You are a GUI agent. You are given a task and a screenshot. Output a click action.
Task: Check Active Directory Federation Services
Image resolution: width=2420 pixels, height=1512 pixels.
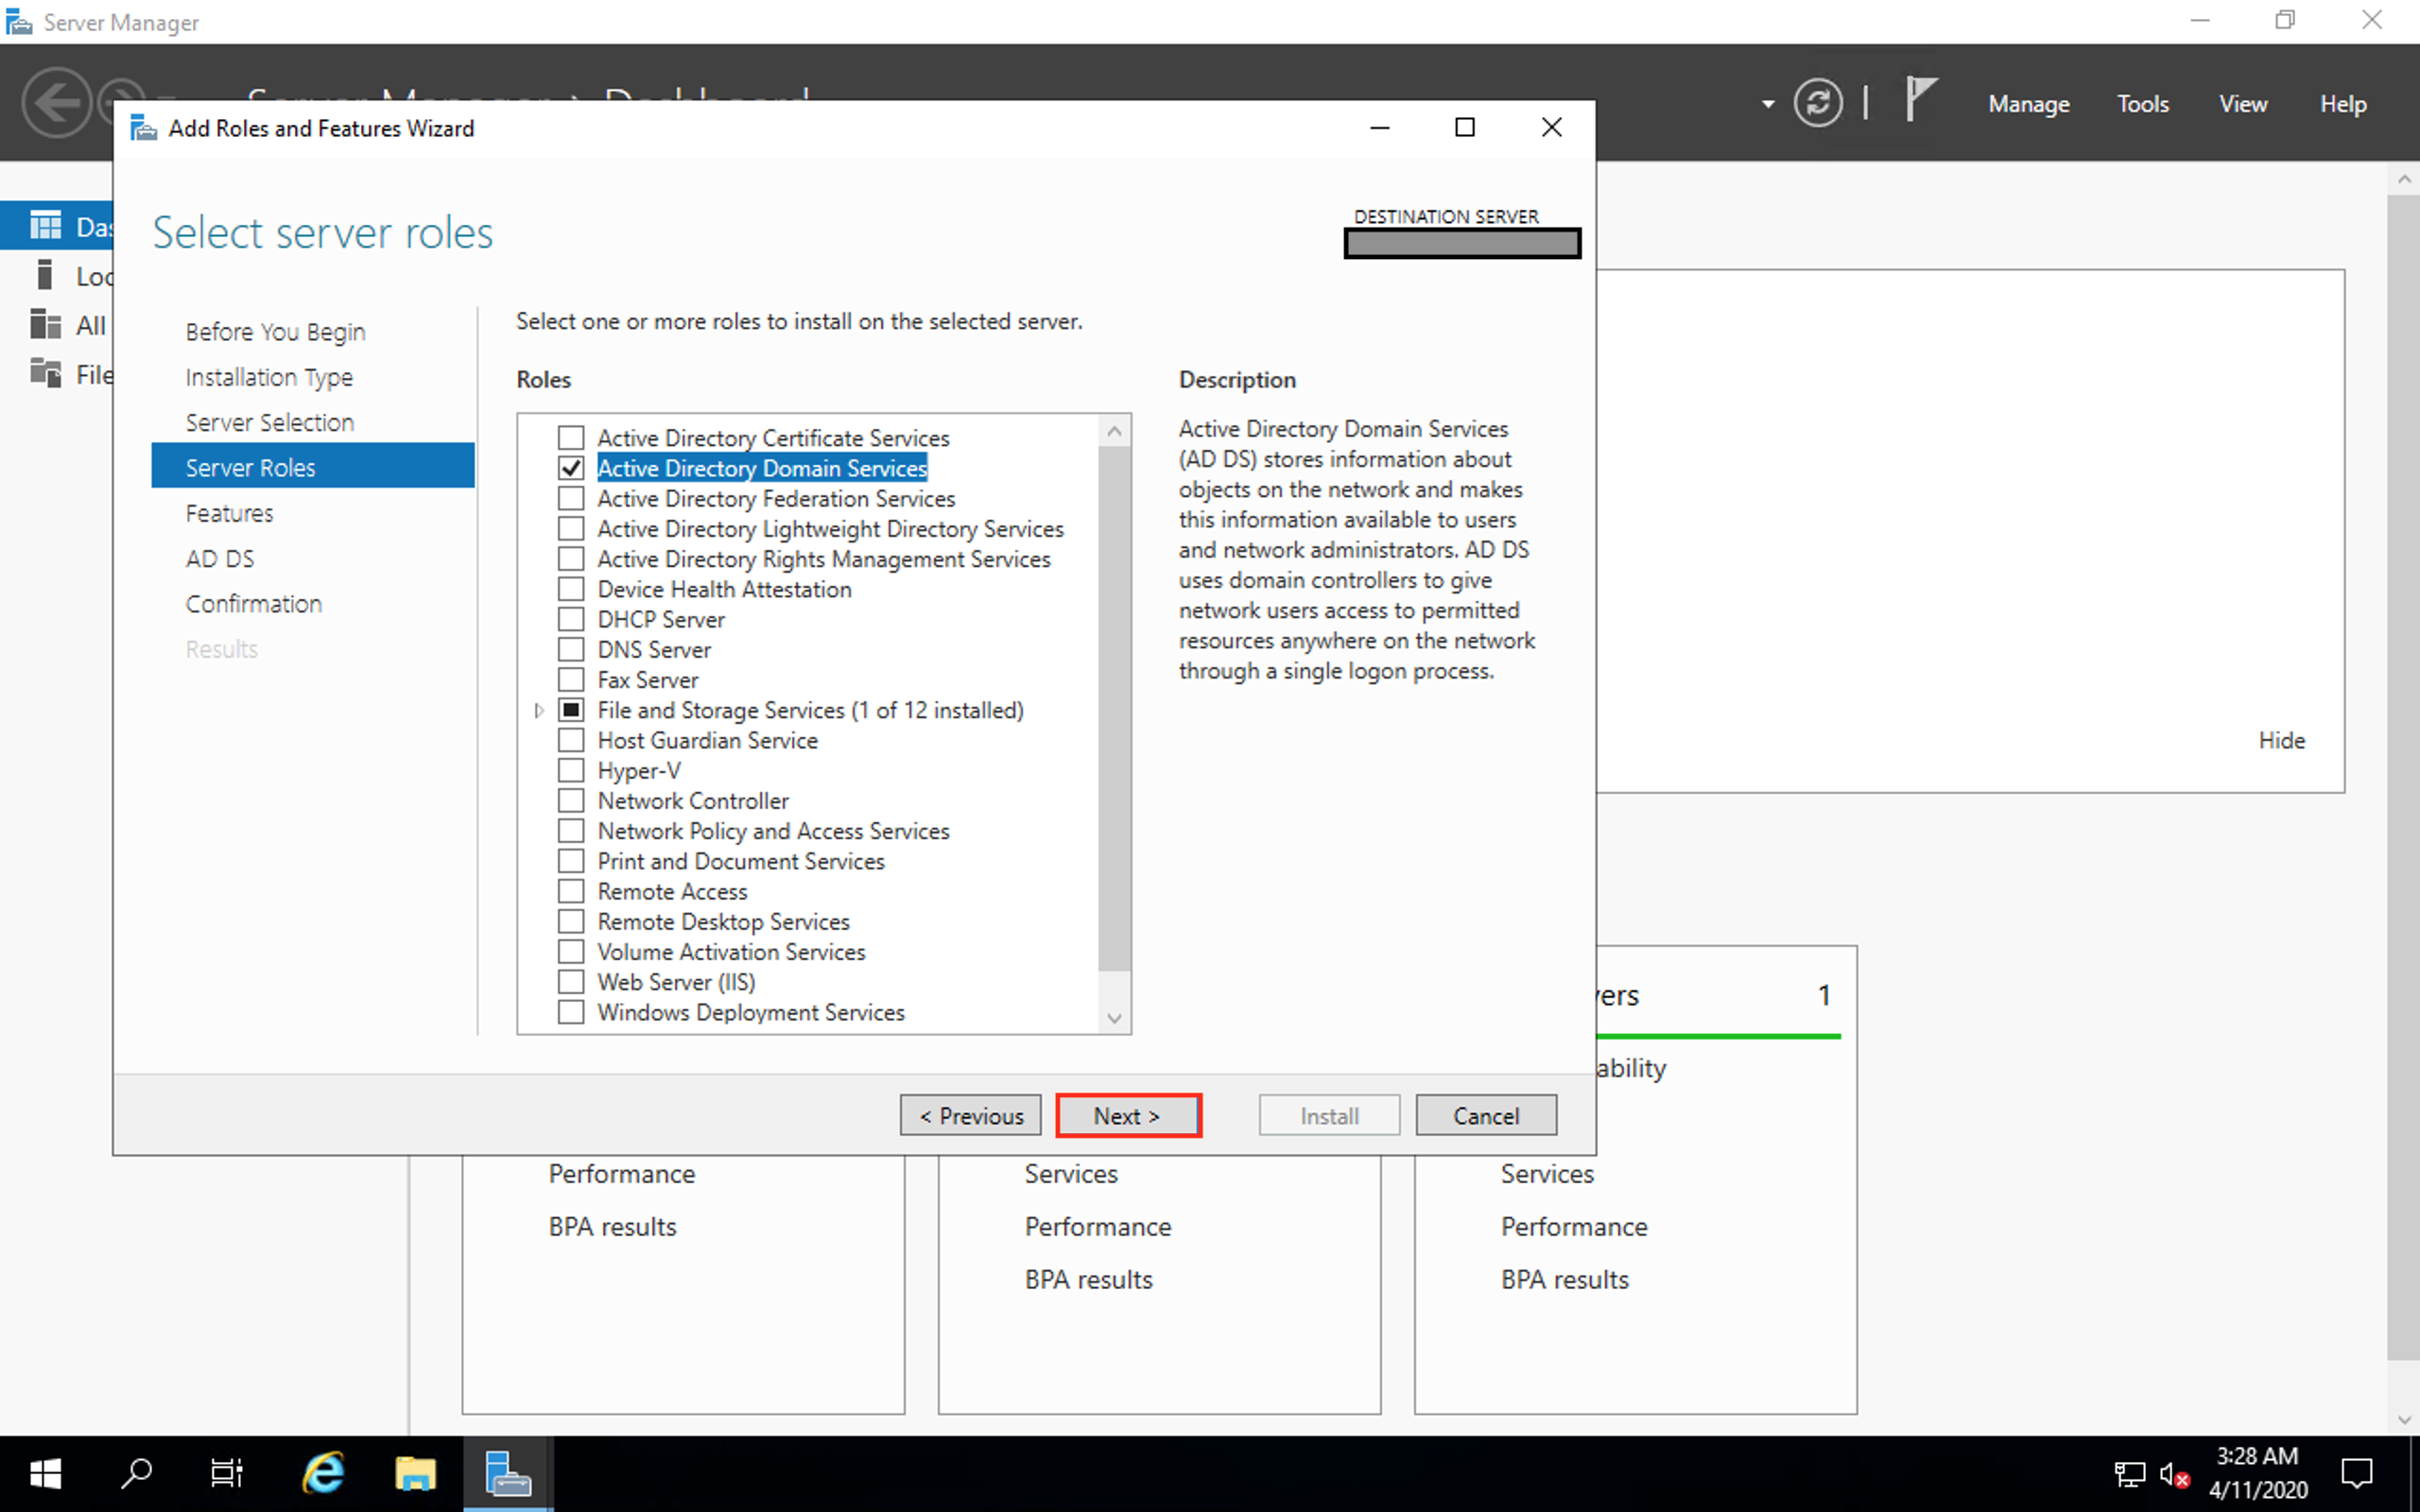pyautogui.click(x=571, y=498)
